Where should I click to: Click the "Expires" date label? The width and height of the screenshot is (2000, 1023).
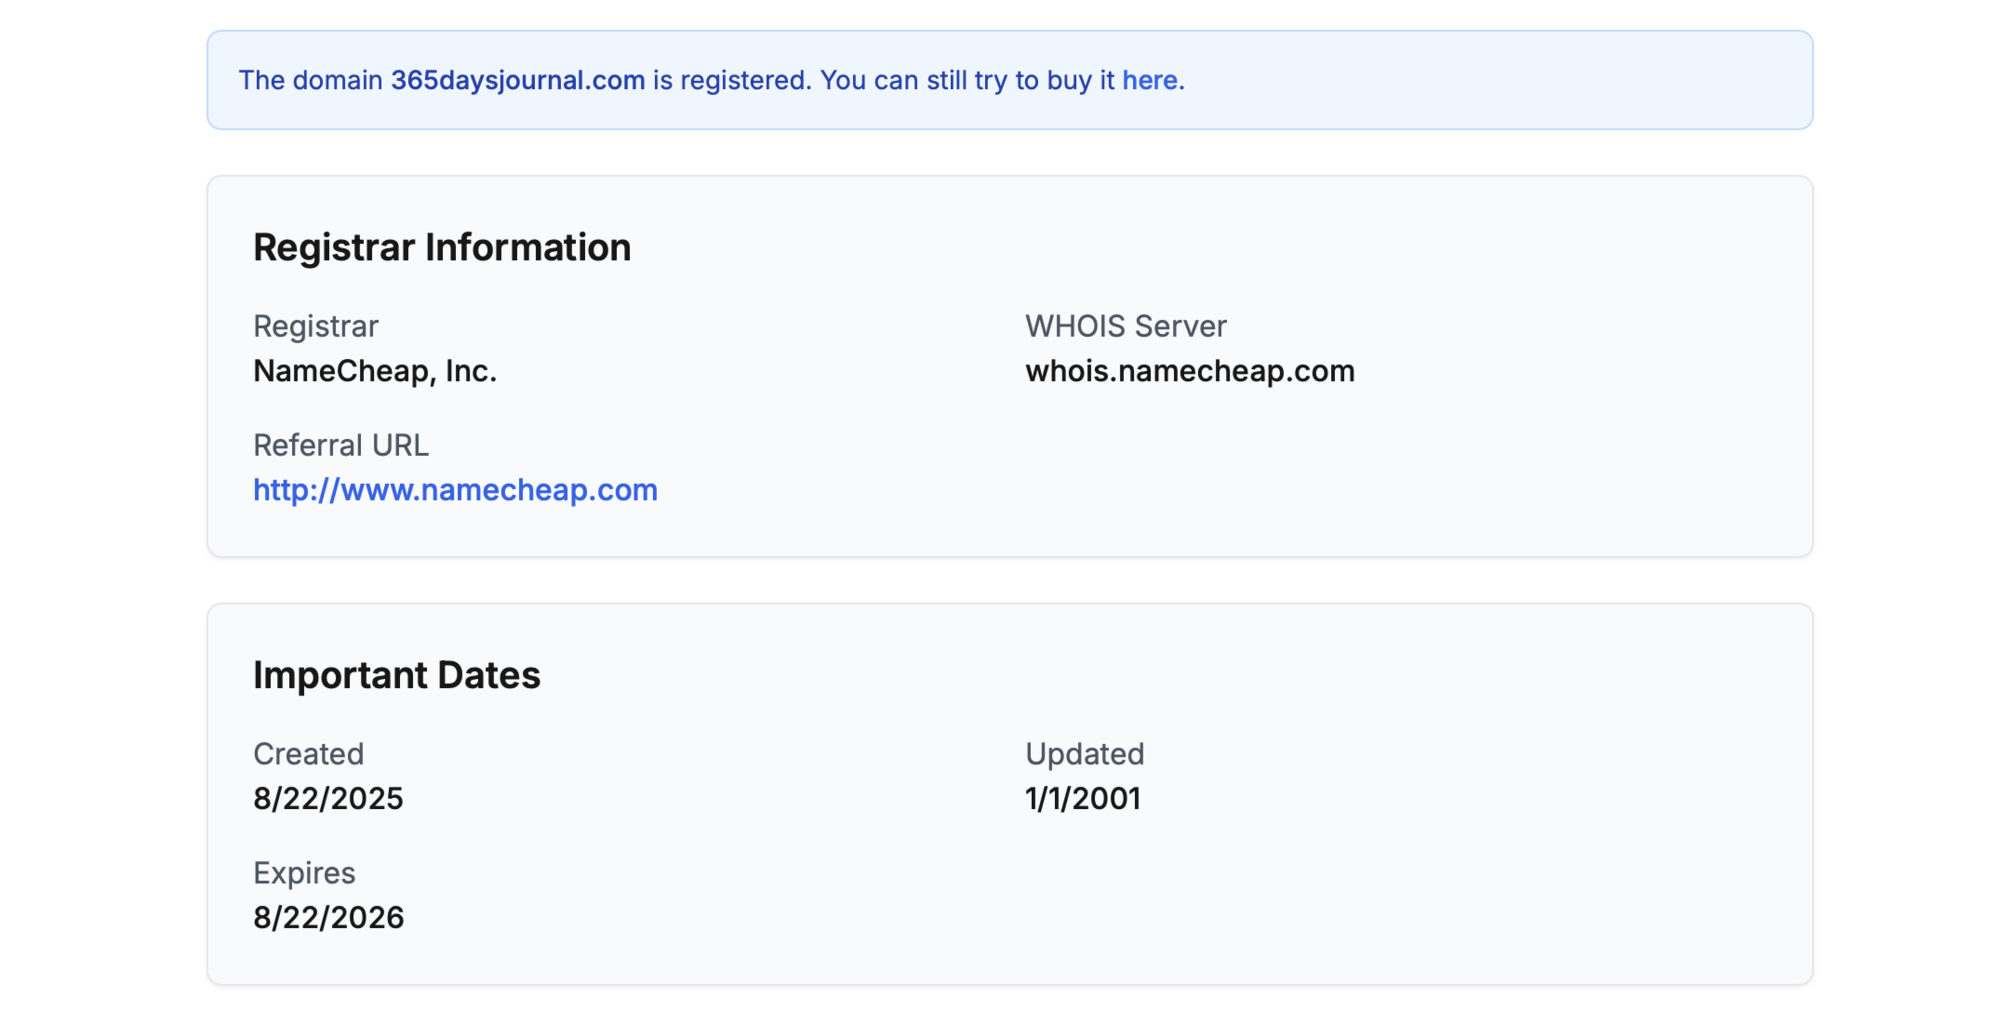(x=303, y=873)
